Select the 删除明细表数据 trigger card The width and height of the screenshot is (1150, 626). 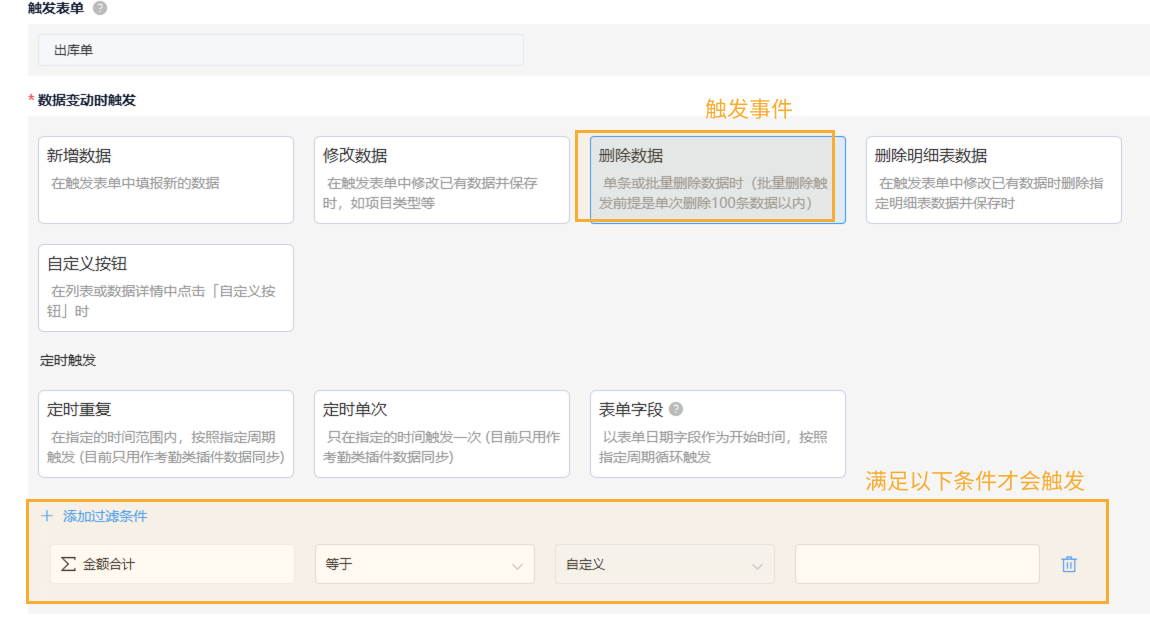pos(993,180)
